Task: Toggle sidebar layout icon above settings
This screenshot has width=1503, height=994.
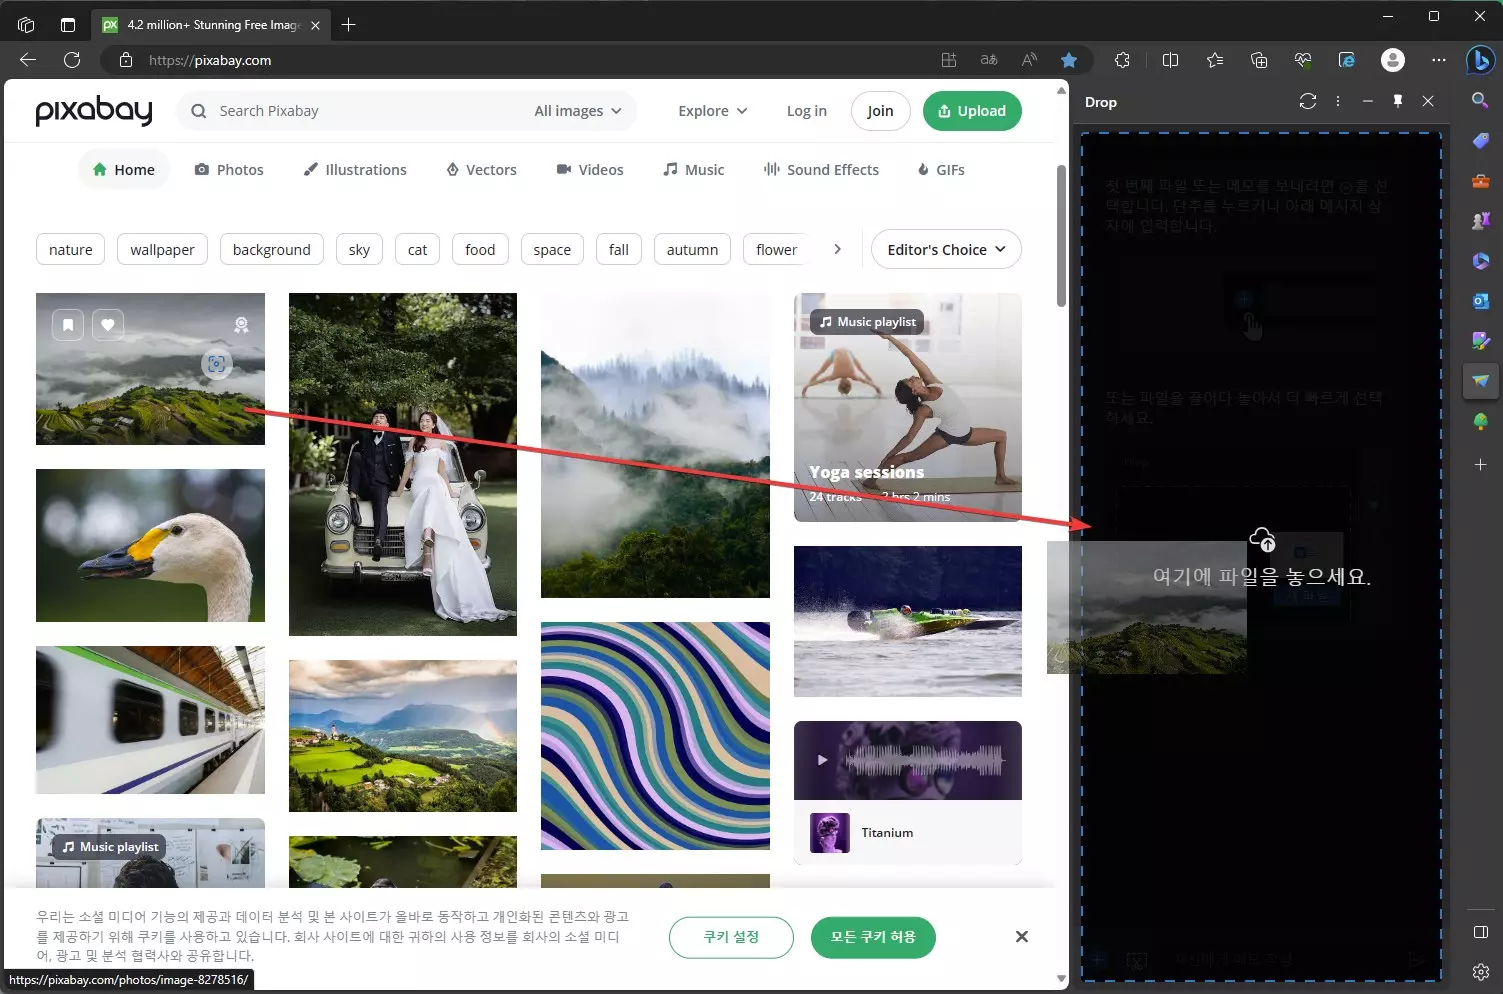Action: pyautogui.click(x=1481, y=932)
